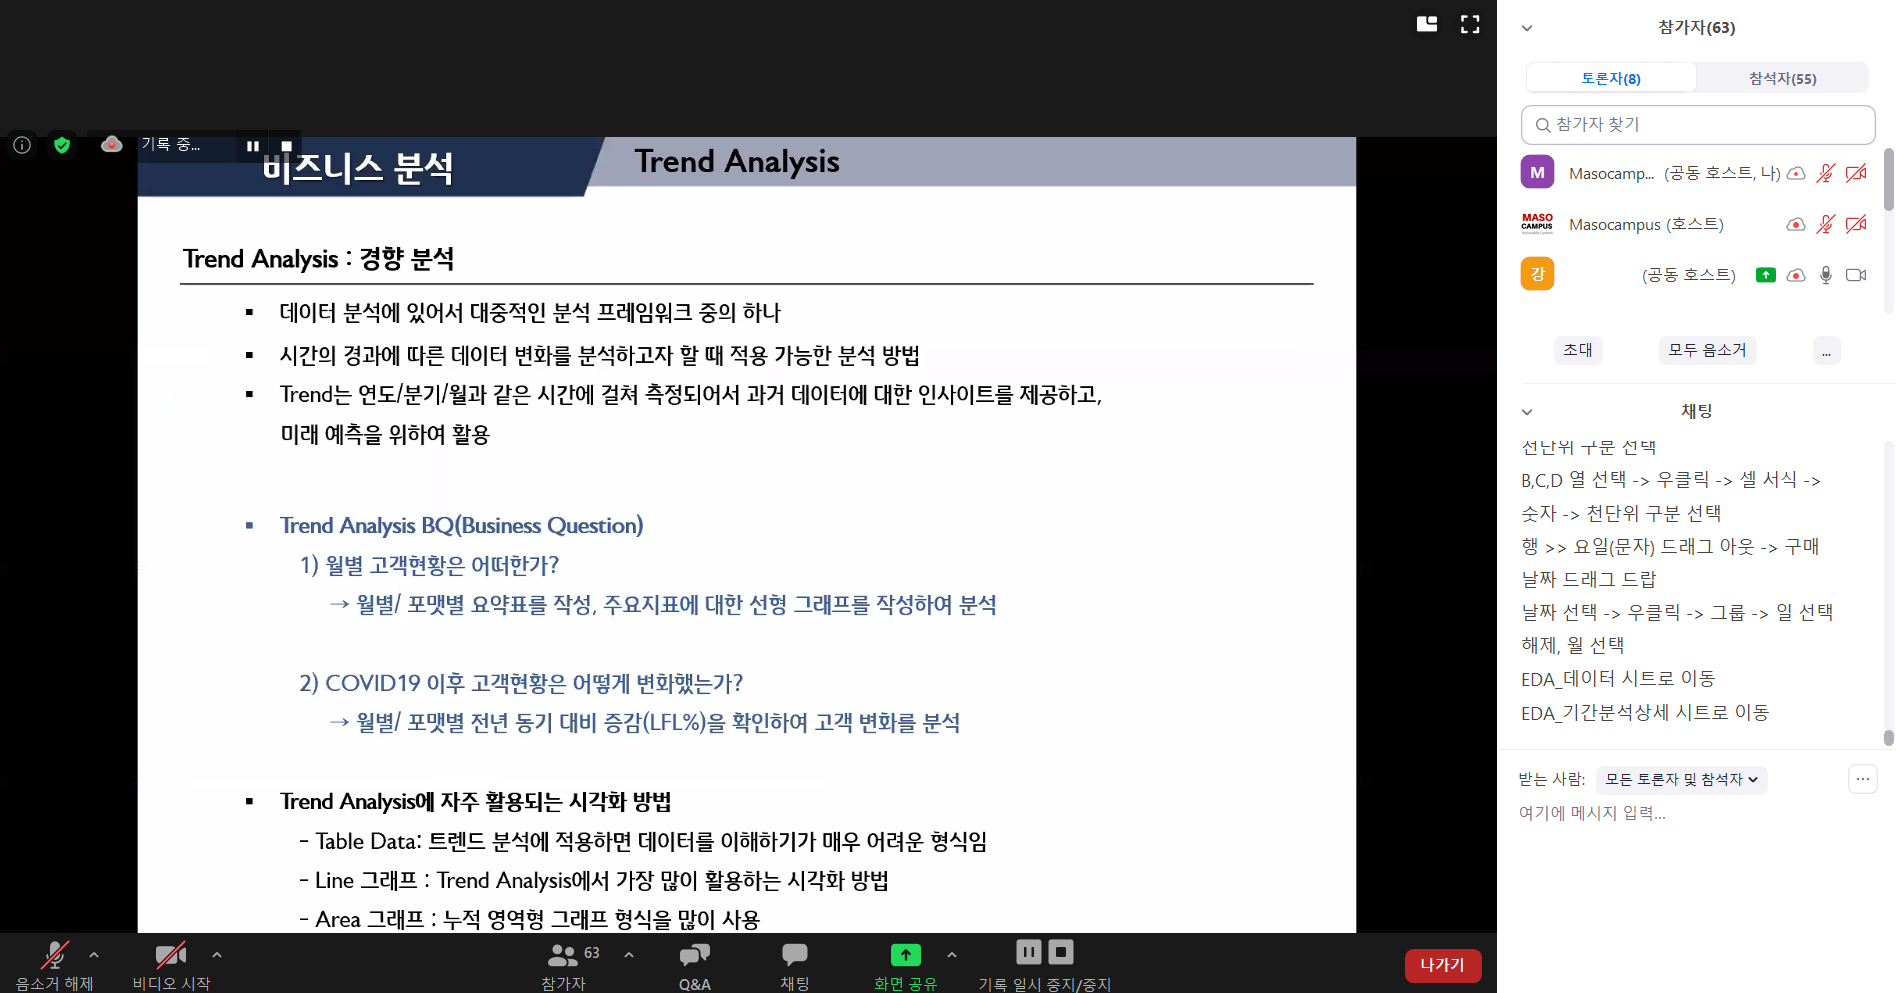Open participants icon showing 63

tap(564, 955)
